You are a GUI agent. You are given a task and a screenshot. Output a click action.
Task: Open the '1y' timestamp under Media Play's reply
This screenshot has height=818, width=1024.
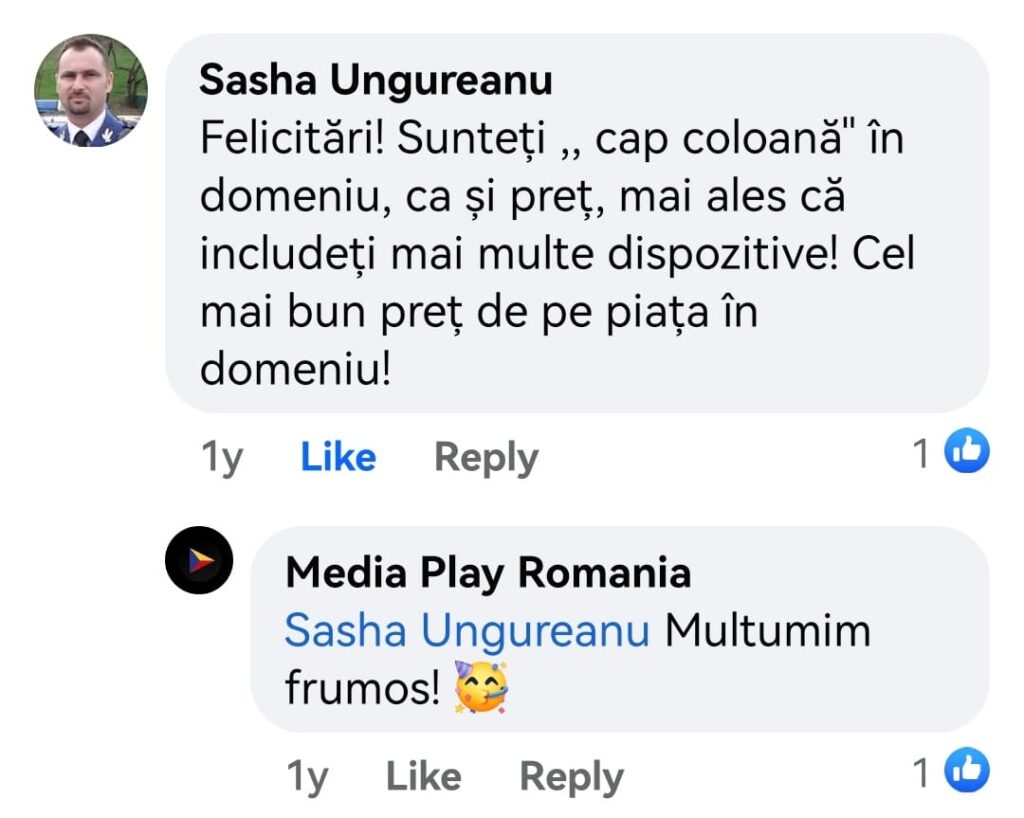point(307,777)
